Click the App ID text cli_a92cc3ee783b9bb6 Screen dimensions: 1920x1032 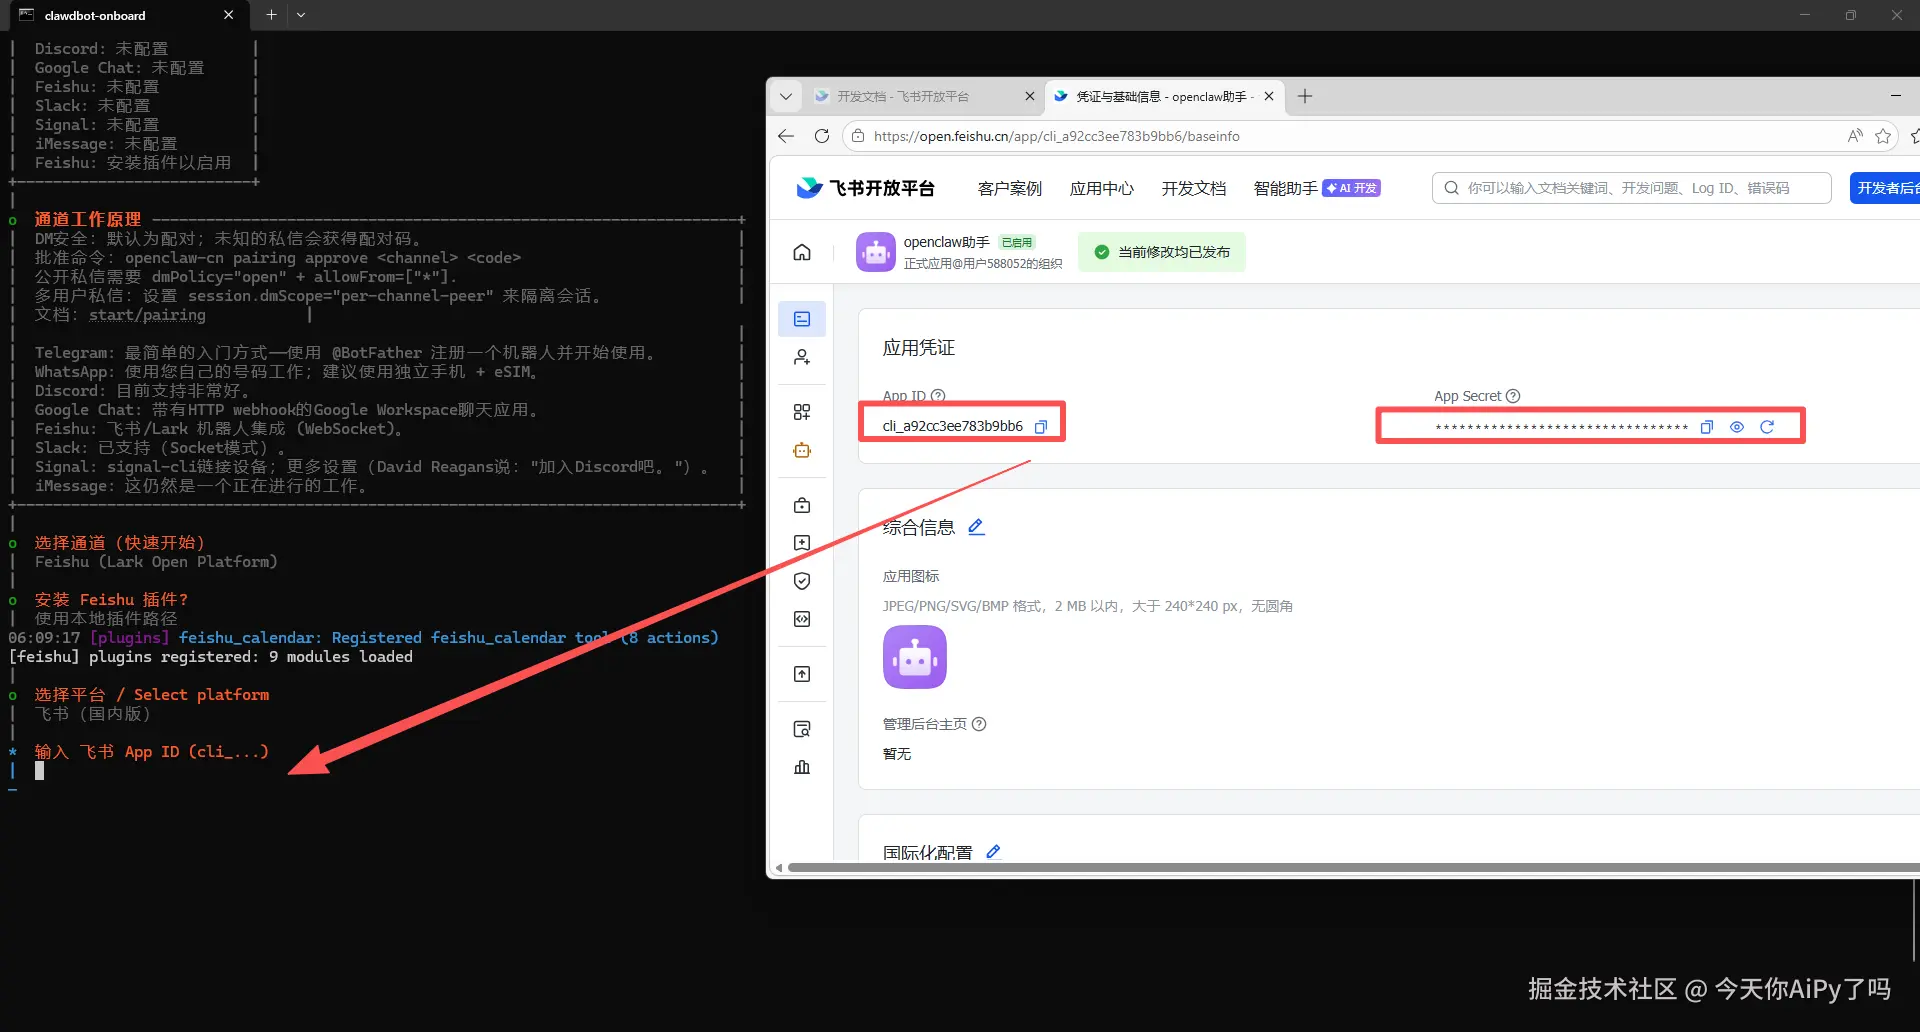[953, 426]
